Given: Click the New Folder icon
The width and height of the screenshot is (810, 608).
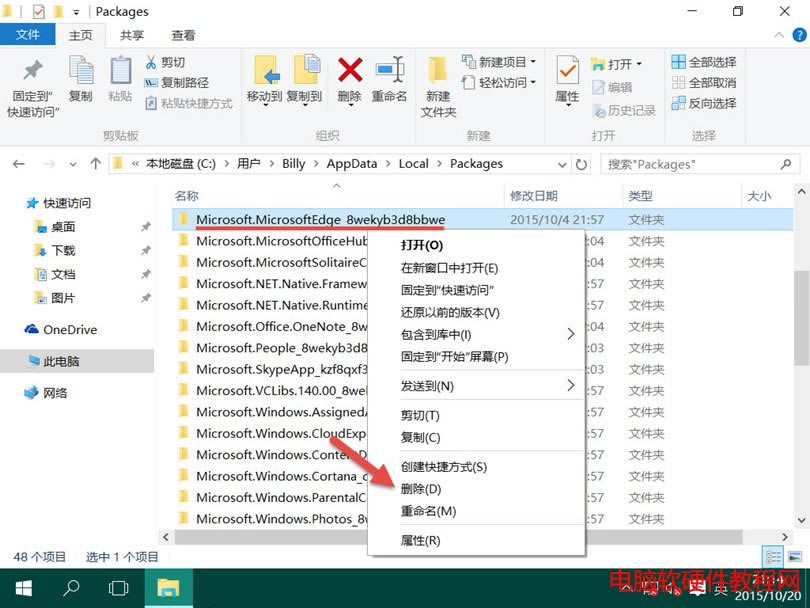Looking at the screenshot, I should [x=438, y=80].
